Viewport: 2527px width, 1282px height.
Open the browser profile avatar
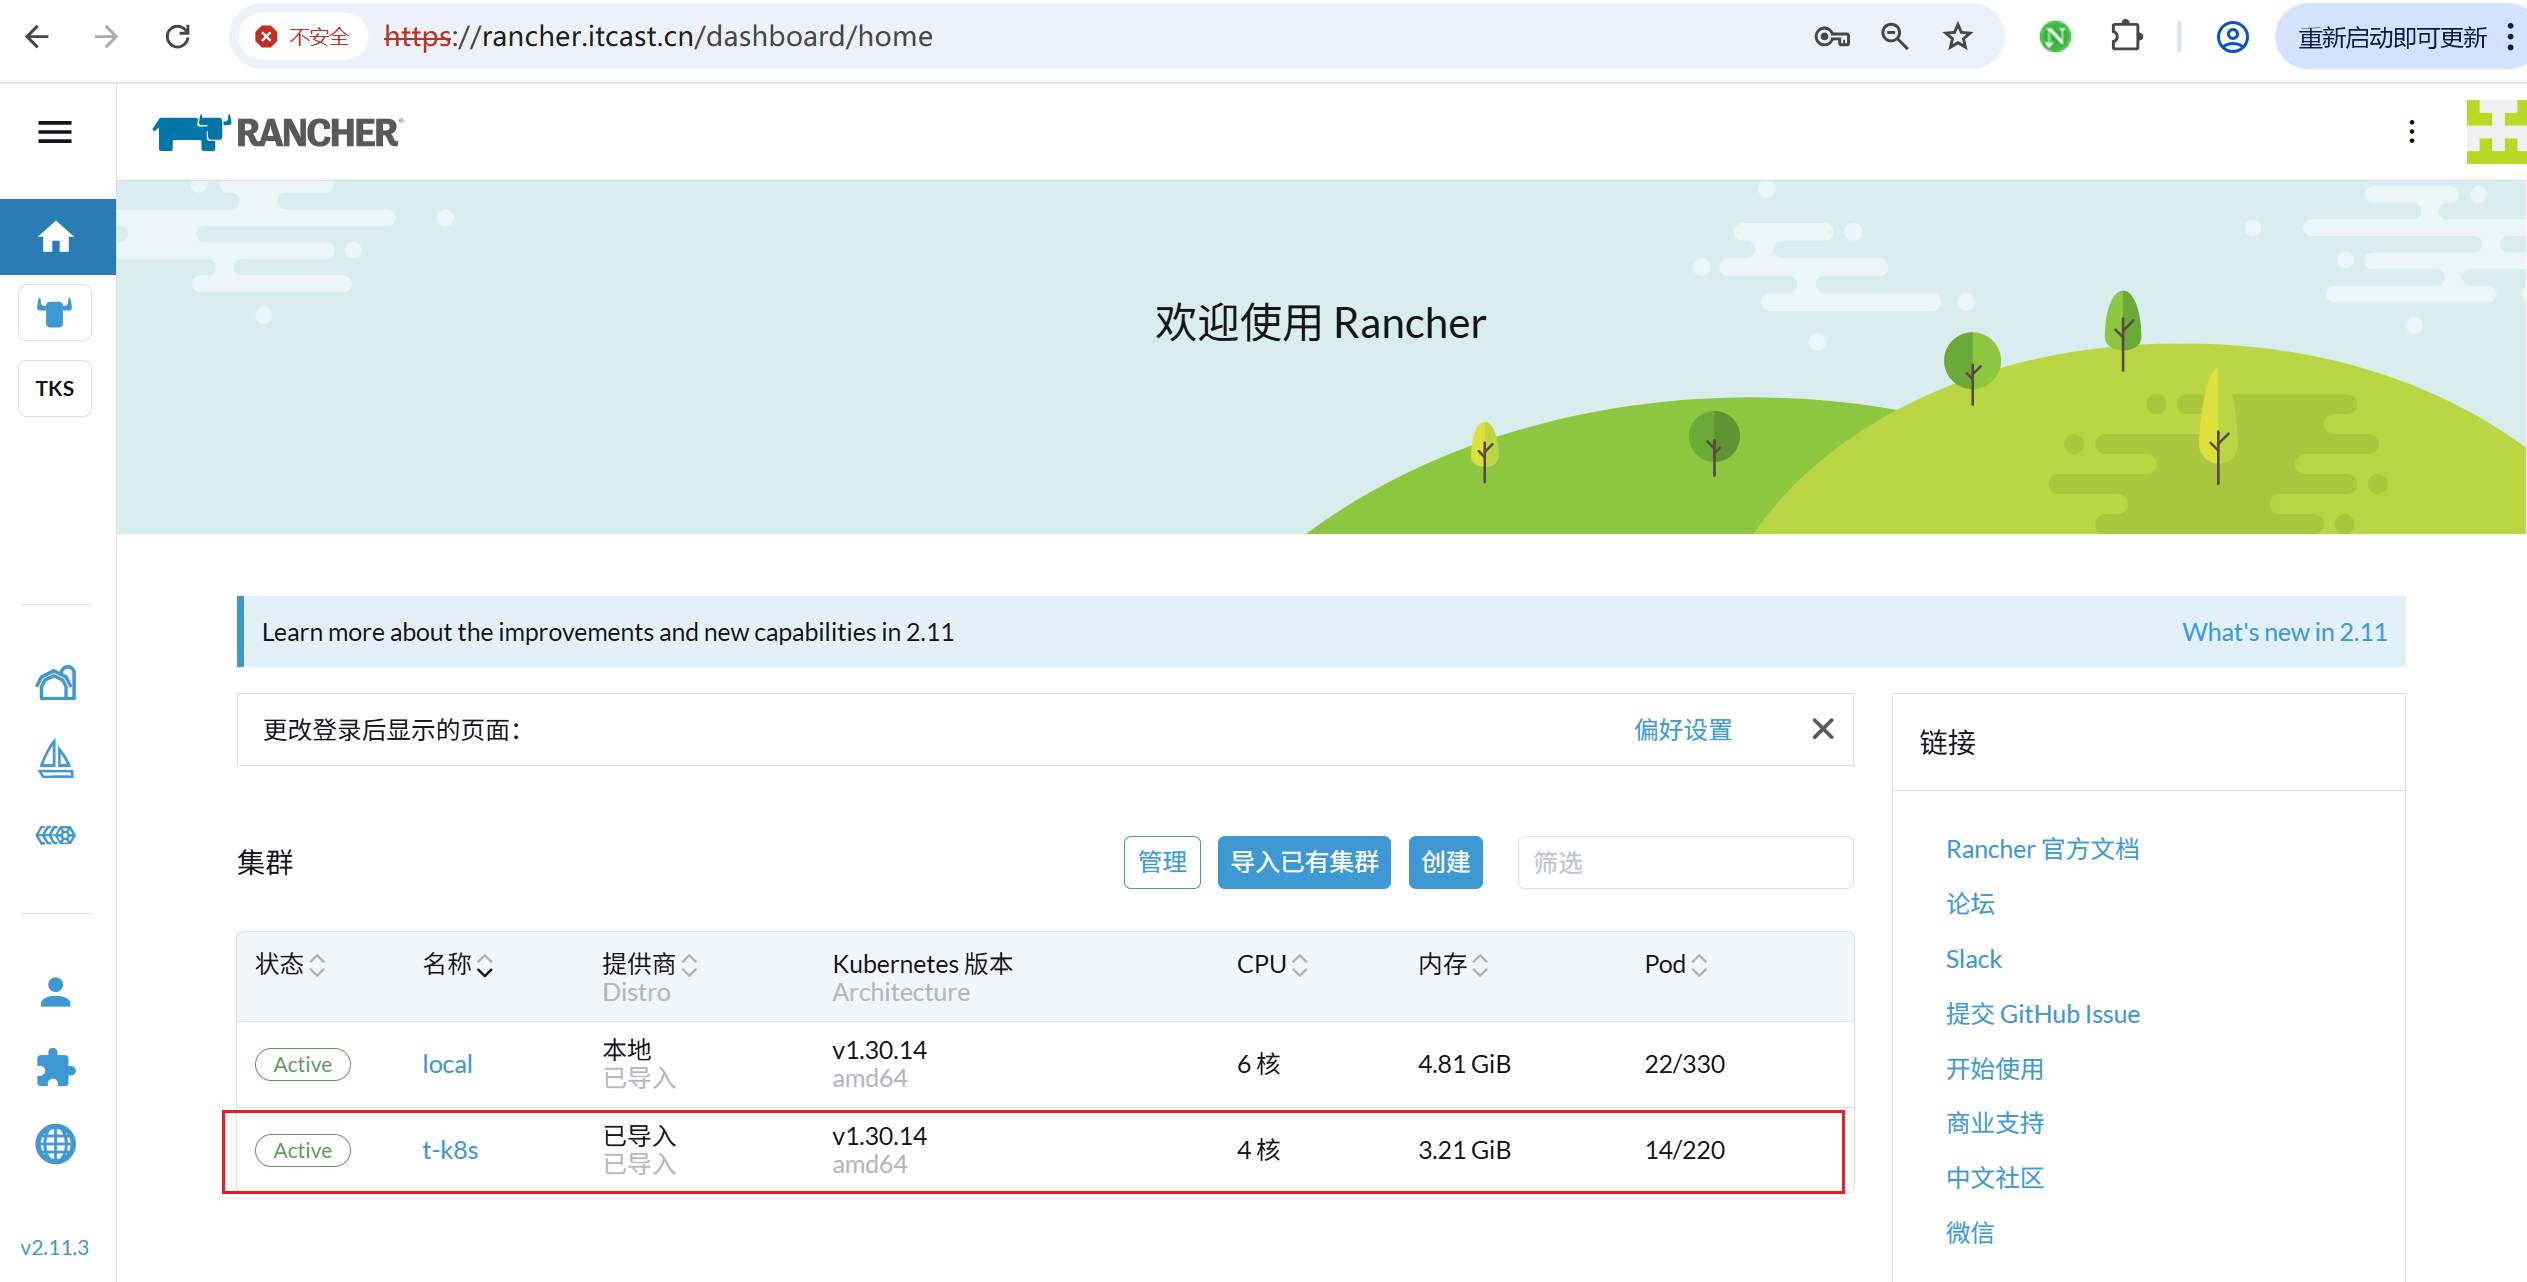coord(2232,37)
